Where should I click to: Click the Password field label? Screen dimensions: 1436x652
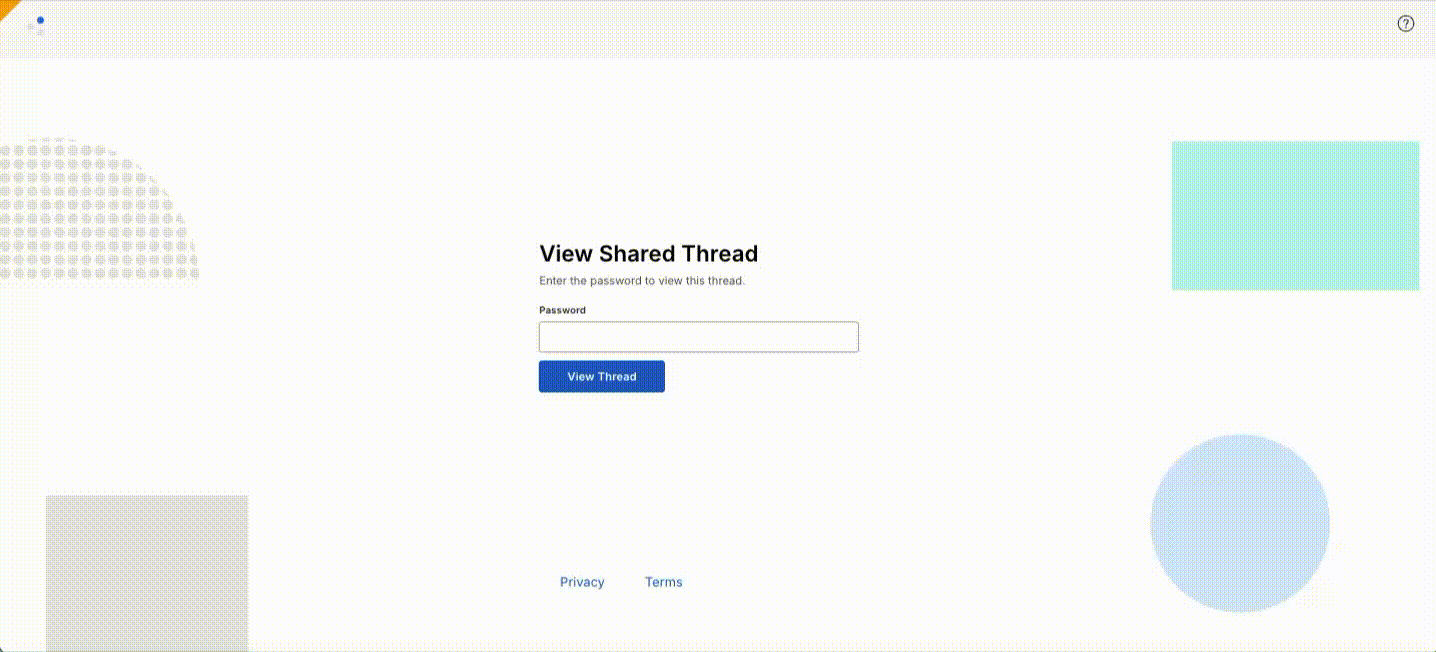(x=562, y=310)
